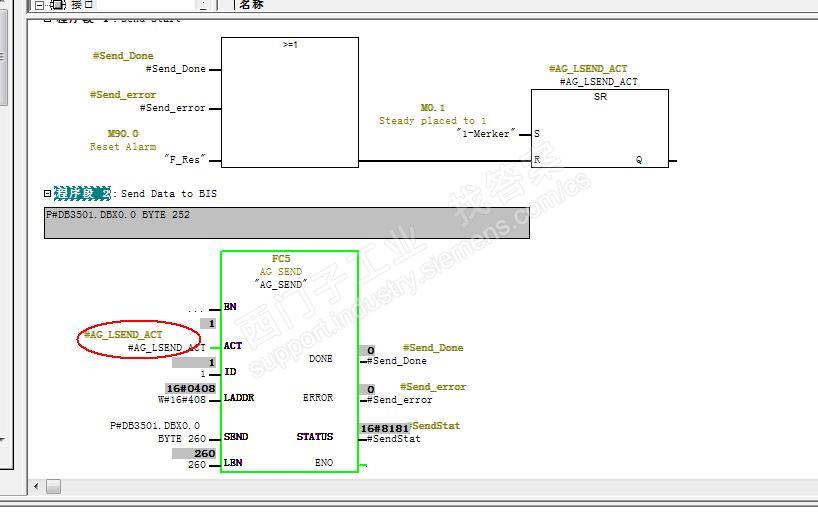Select black #AG_LSEND_ACT operand above SR block

coord(599,82)
